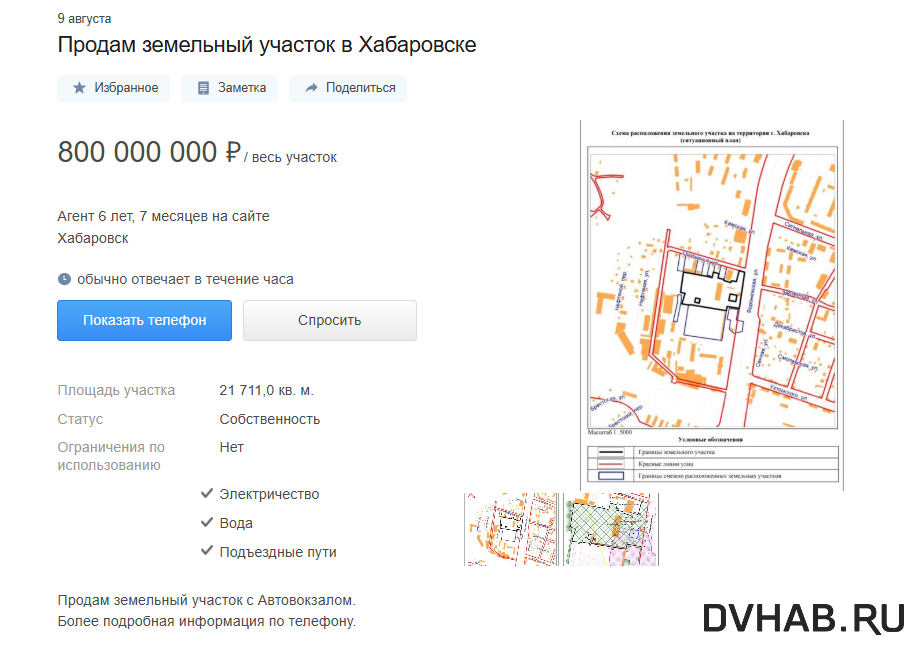Click the share arrow icon on Поделиться
Image resolution: width=914 pixels, height=645 pixels.
click(310, 88)
